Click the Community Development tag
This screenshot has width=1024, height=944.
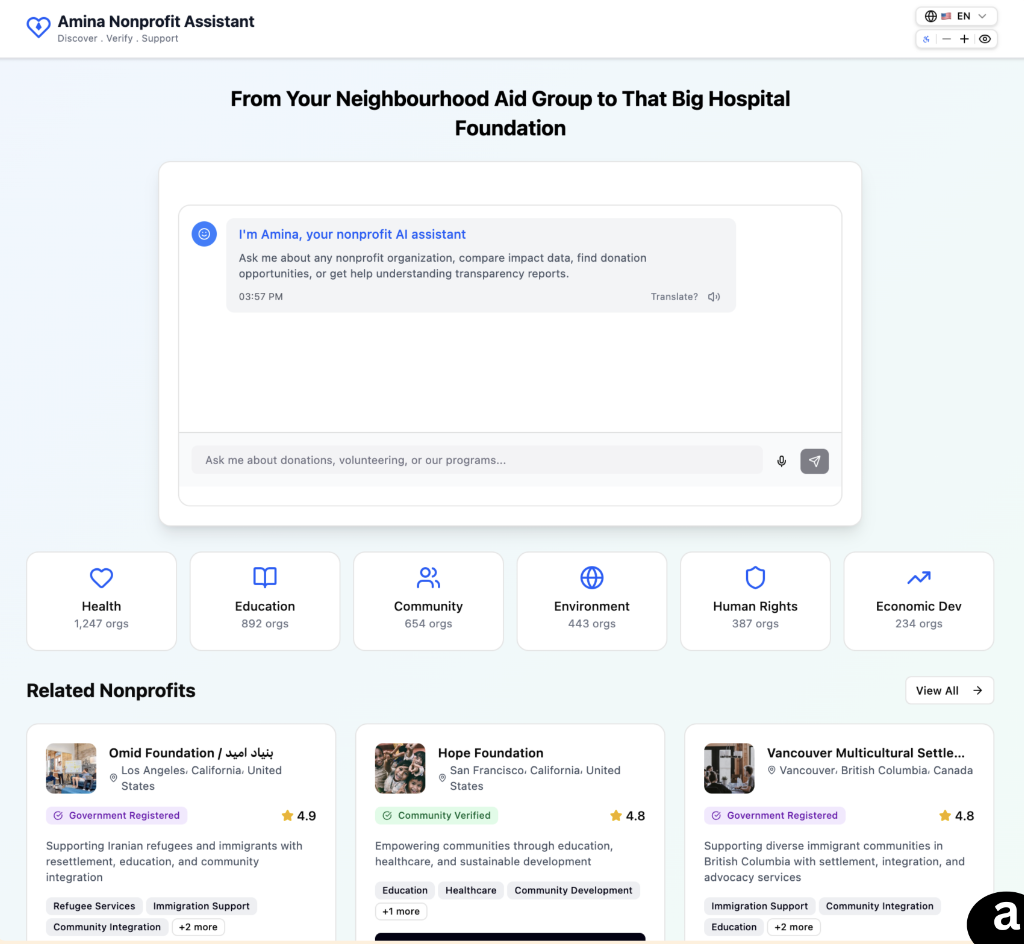coord(573,890)
